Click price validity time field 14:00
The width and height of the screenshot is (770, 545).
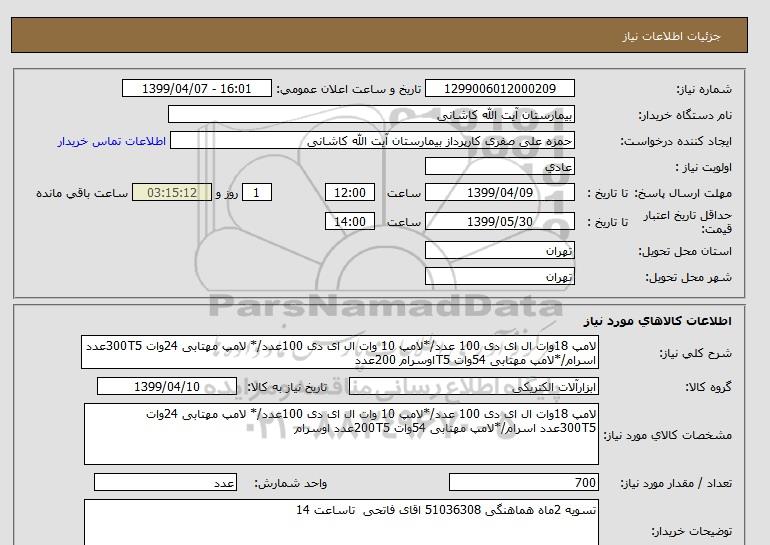tap(350, 221)
